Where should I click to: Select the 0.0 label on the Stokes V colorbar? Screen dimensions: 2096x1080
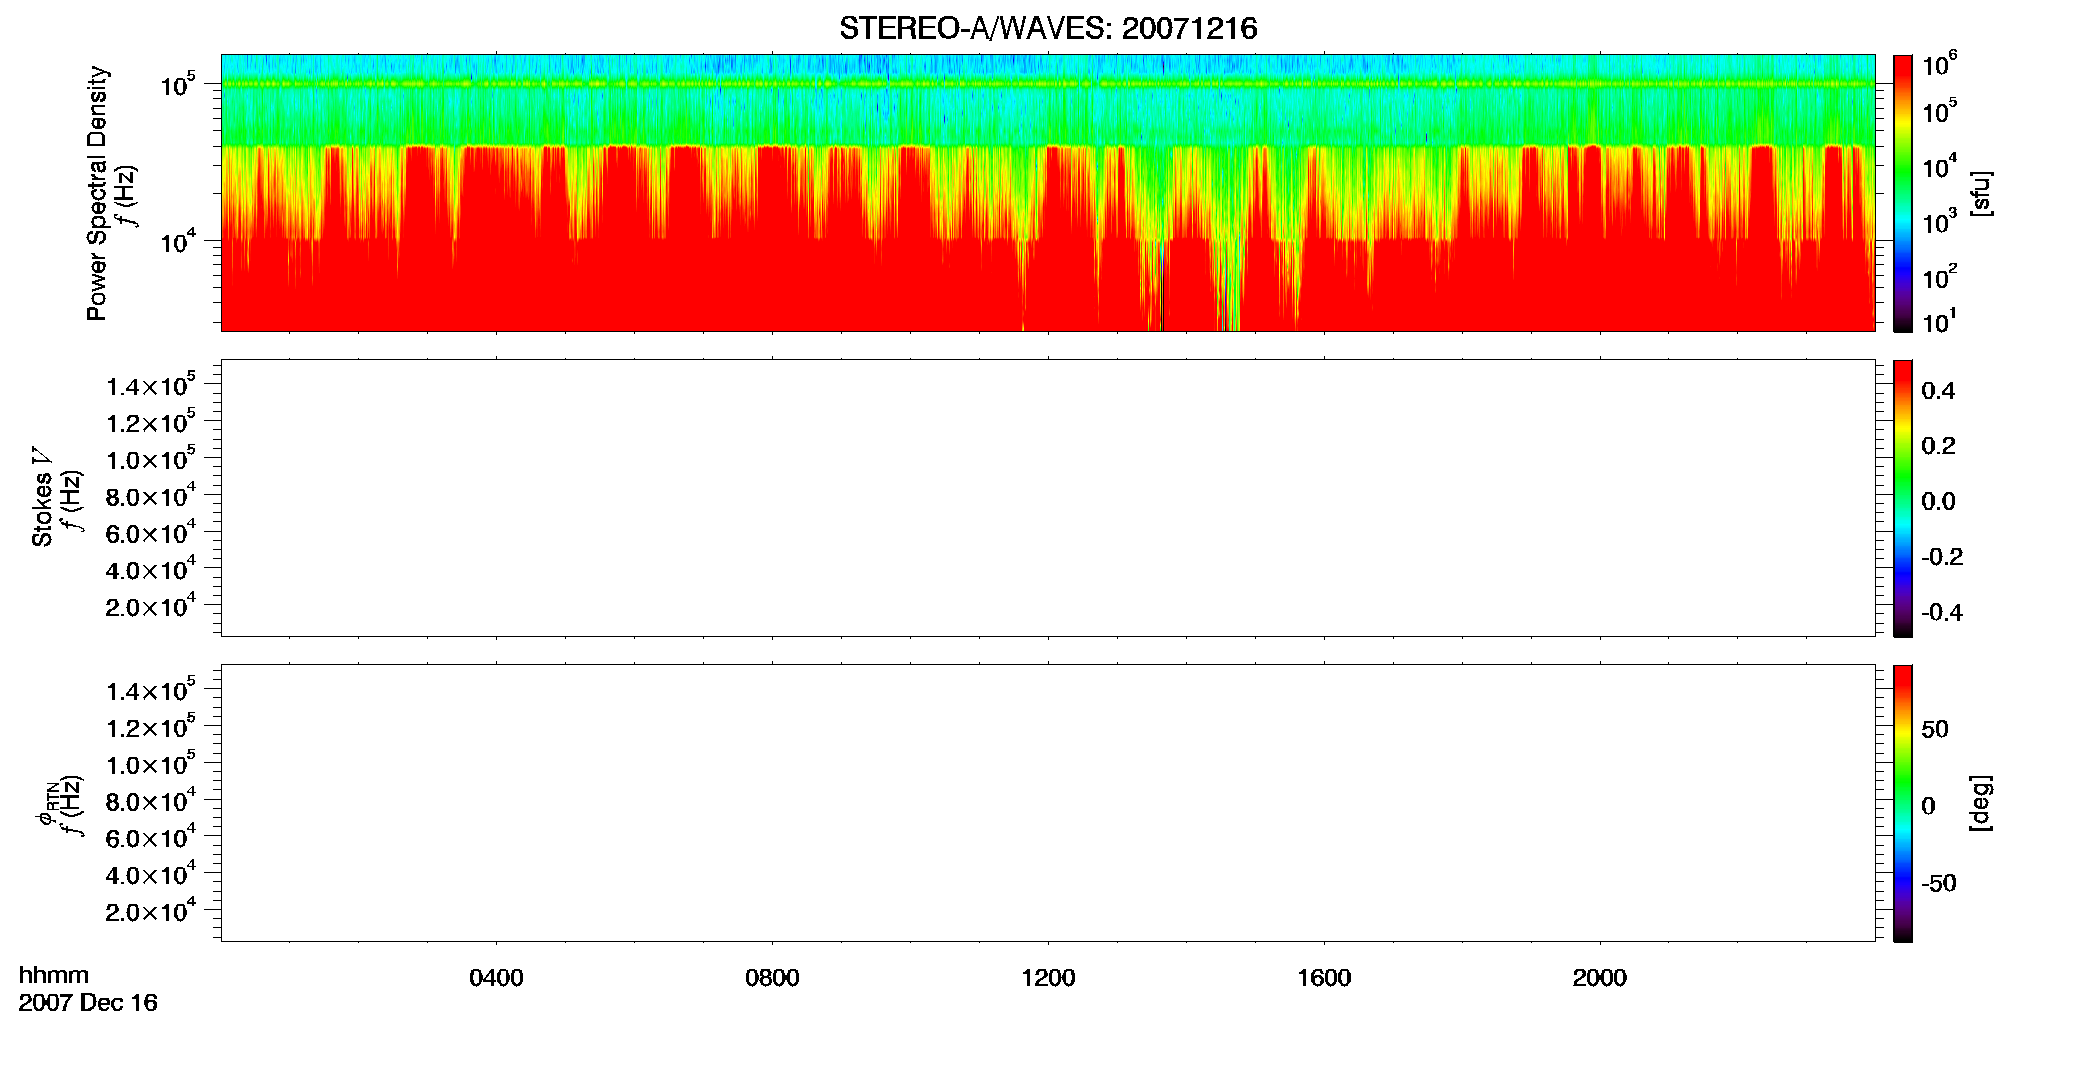coord(1938,501)
